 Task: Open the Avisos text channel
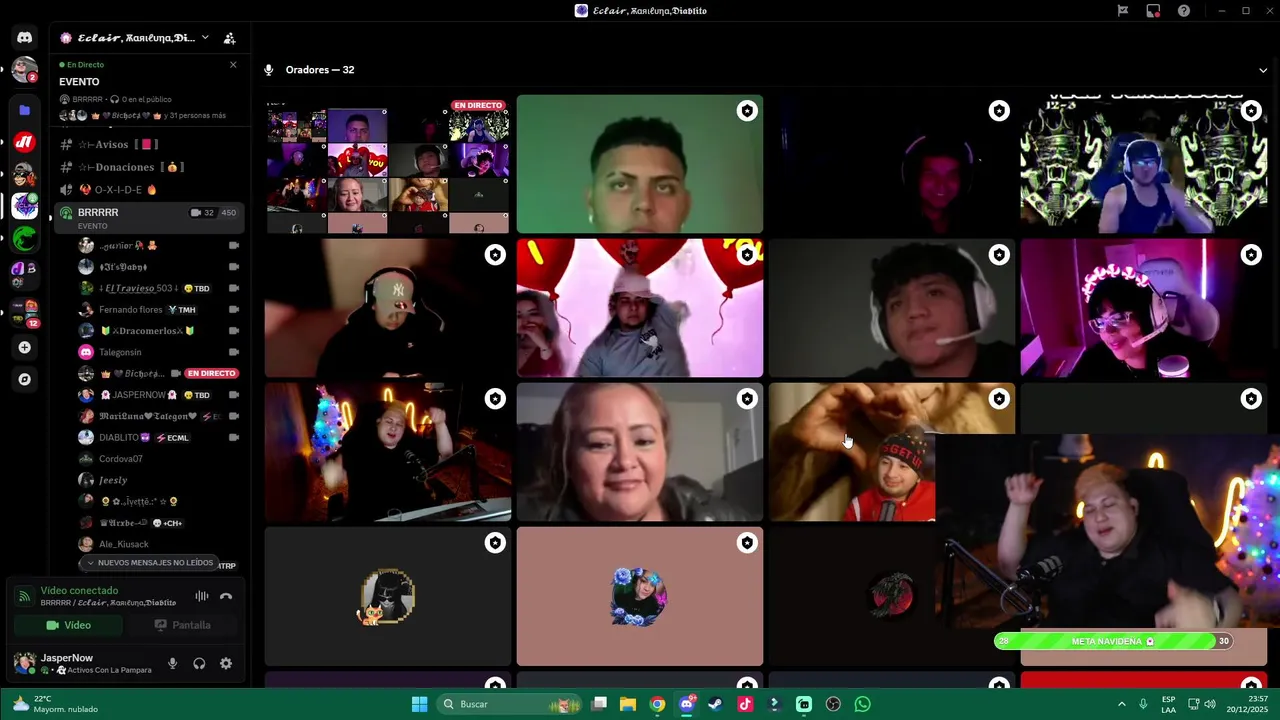(x=150, y=145)
